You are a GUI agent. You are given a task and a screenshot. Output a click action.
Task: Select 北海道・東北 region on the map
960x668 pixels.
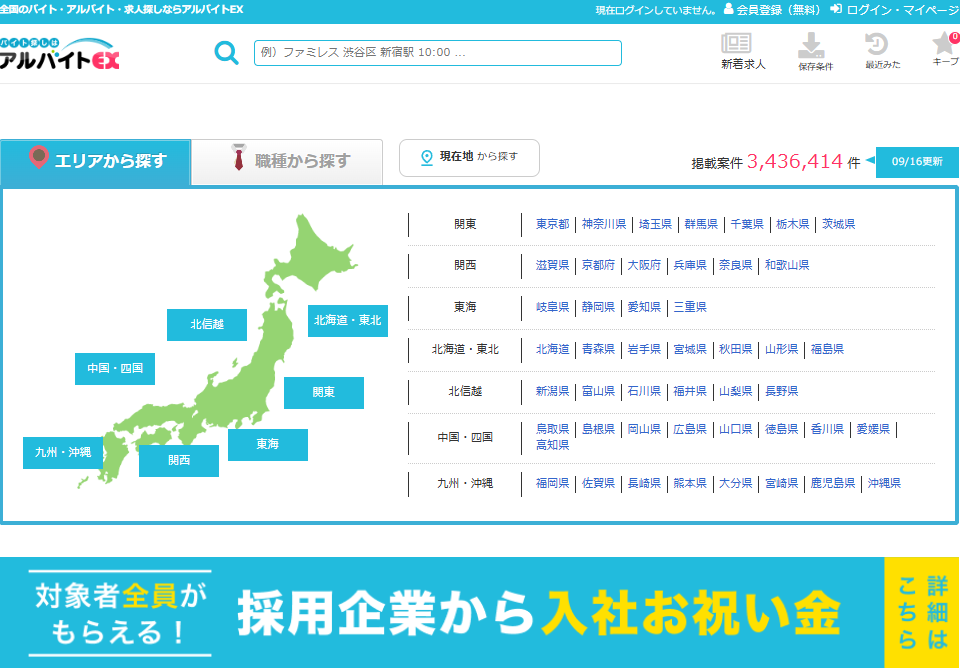pyautogui.click(x=347, y=321)
